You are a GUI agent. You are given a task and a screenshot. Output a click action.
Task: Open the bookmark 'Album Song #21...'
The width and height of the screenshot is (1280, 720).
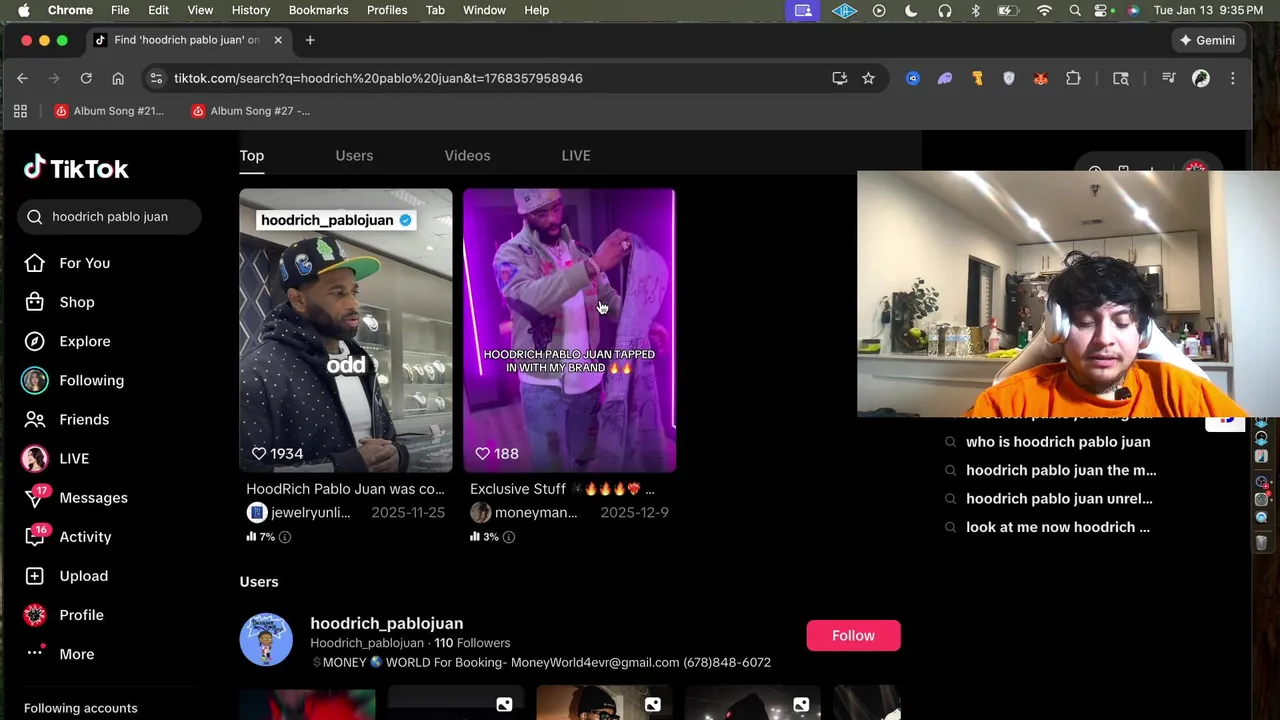(109, 111)
